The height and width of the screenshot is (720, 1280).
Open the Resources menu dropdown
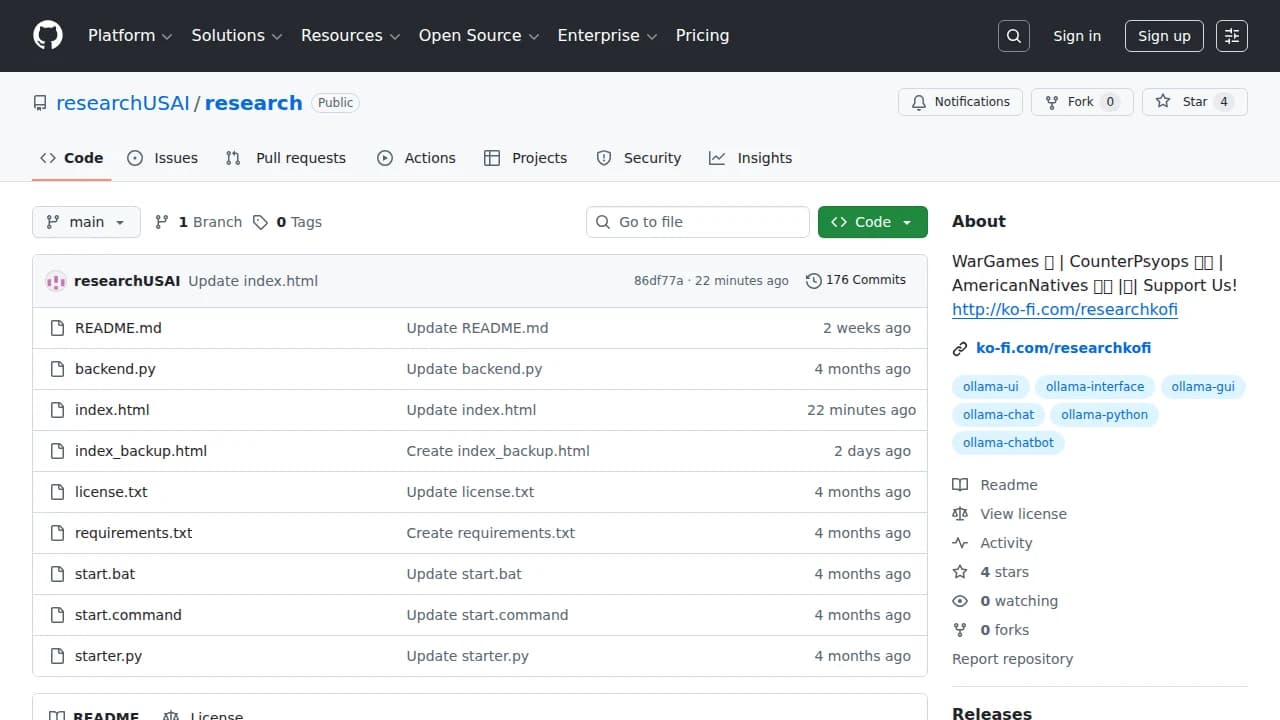point(349,35)
